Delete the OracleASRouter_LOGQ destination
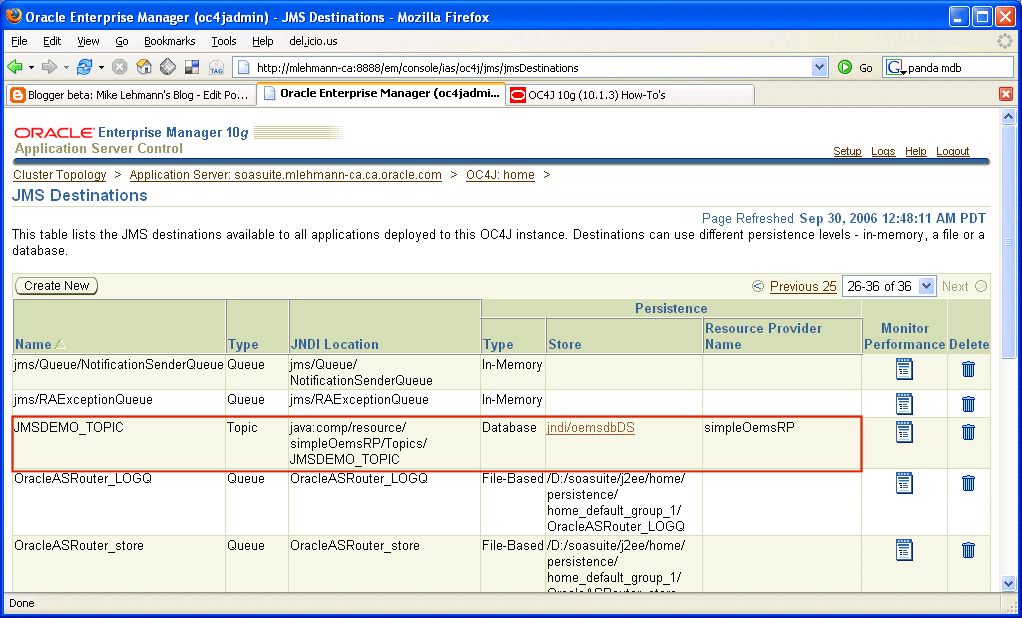 (969, 483)
